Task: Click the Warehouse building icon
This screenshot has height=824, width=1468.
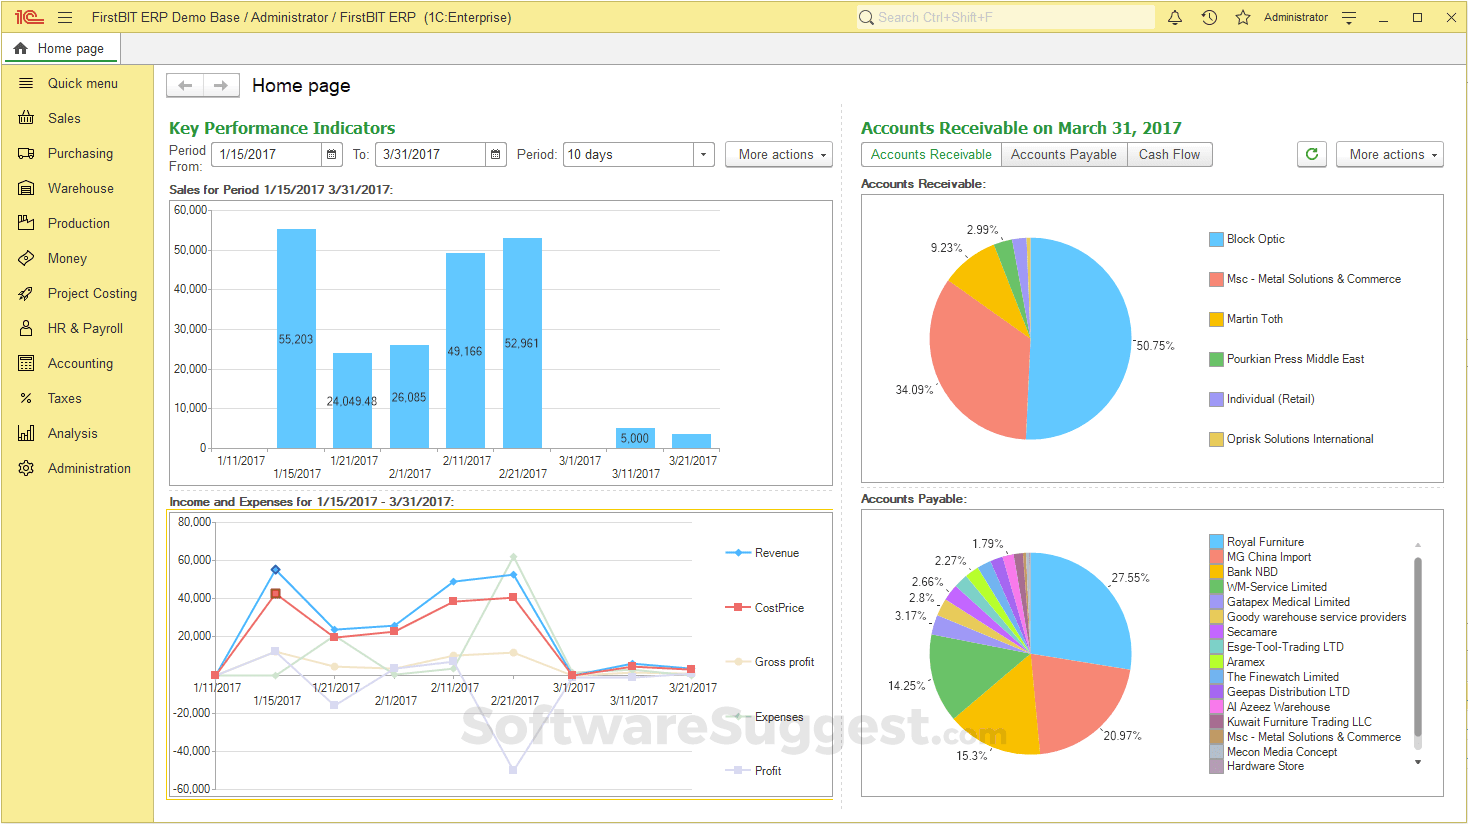Action: coord(26,188)
